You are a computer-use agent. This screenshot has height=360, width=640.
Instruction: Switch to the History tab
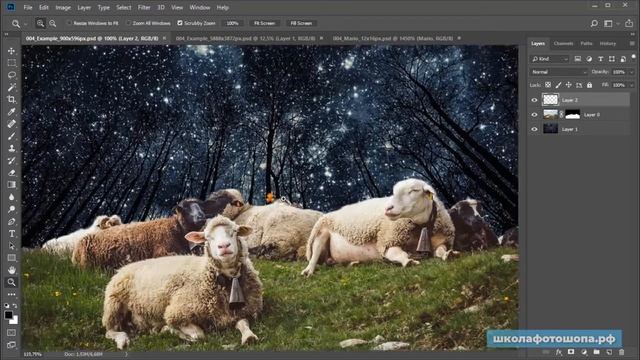point(608,43)
